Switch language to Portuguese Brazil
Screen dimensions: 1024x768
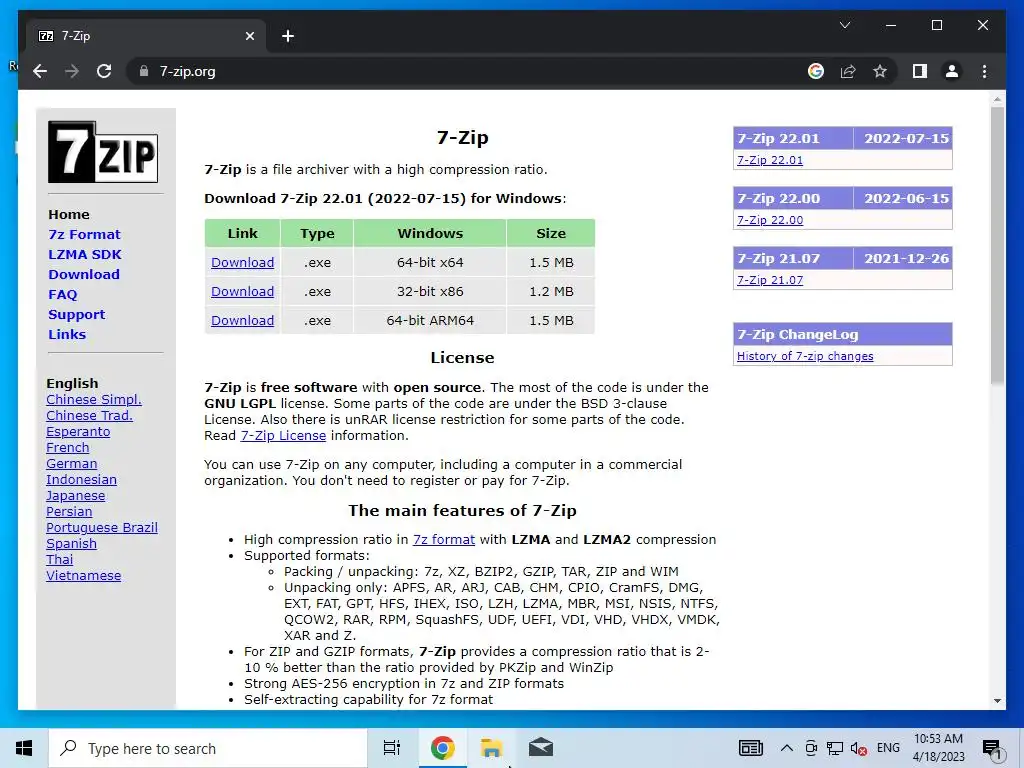102,528
